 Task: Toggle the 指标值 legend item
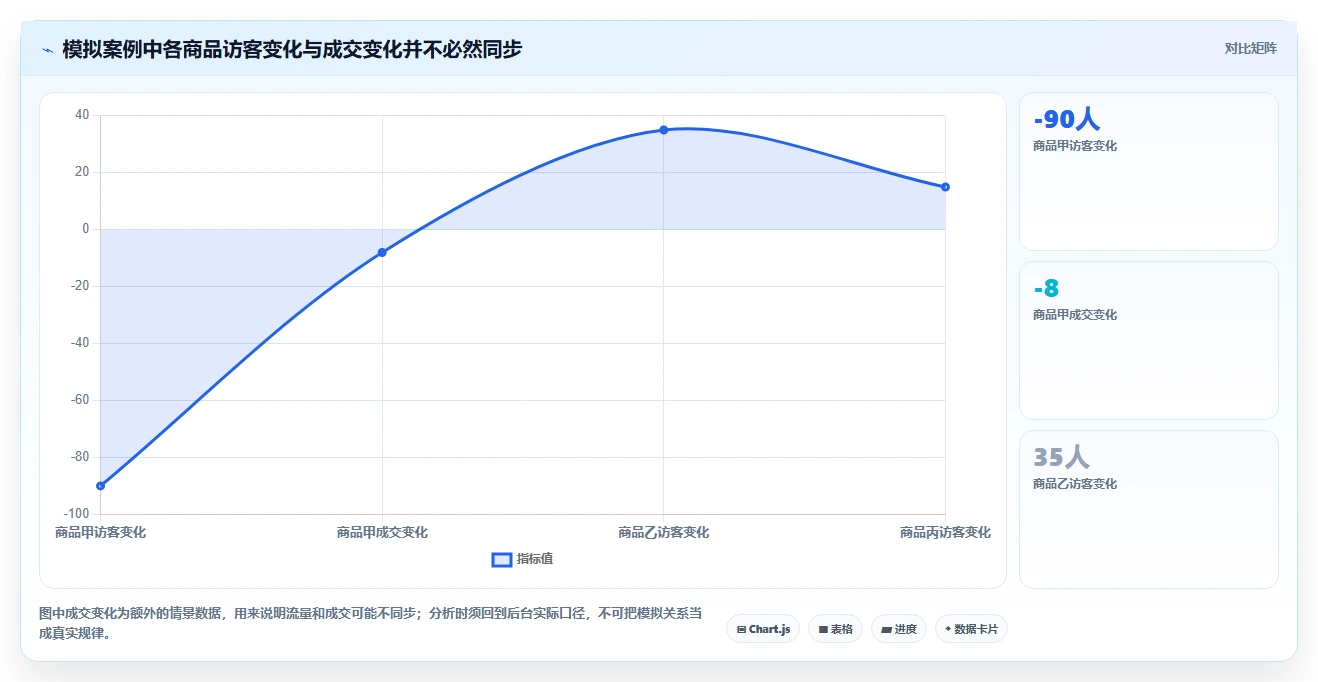coord(522,559)
